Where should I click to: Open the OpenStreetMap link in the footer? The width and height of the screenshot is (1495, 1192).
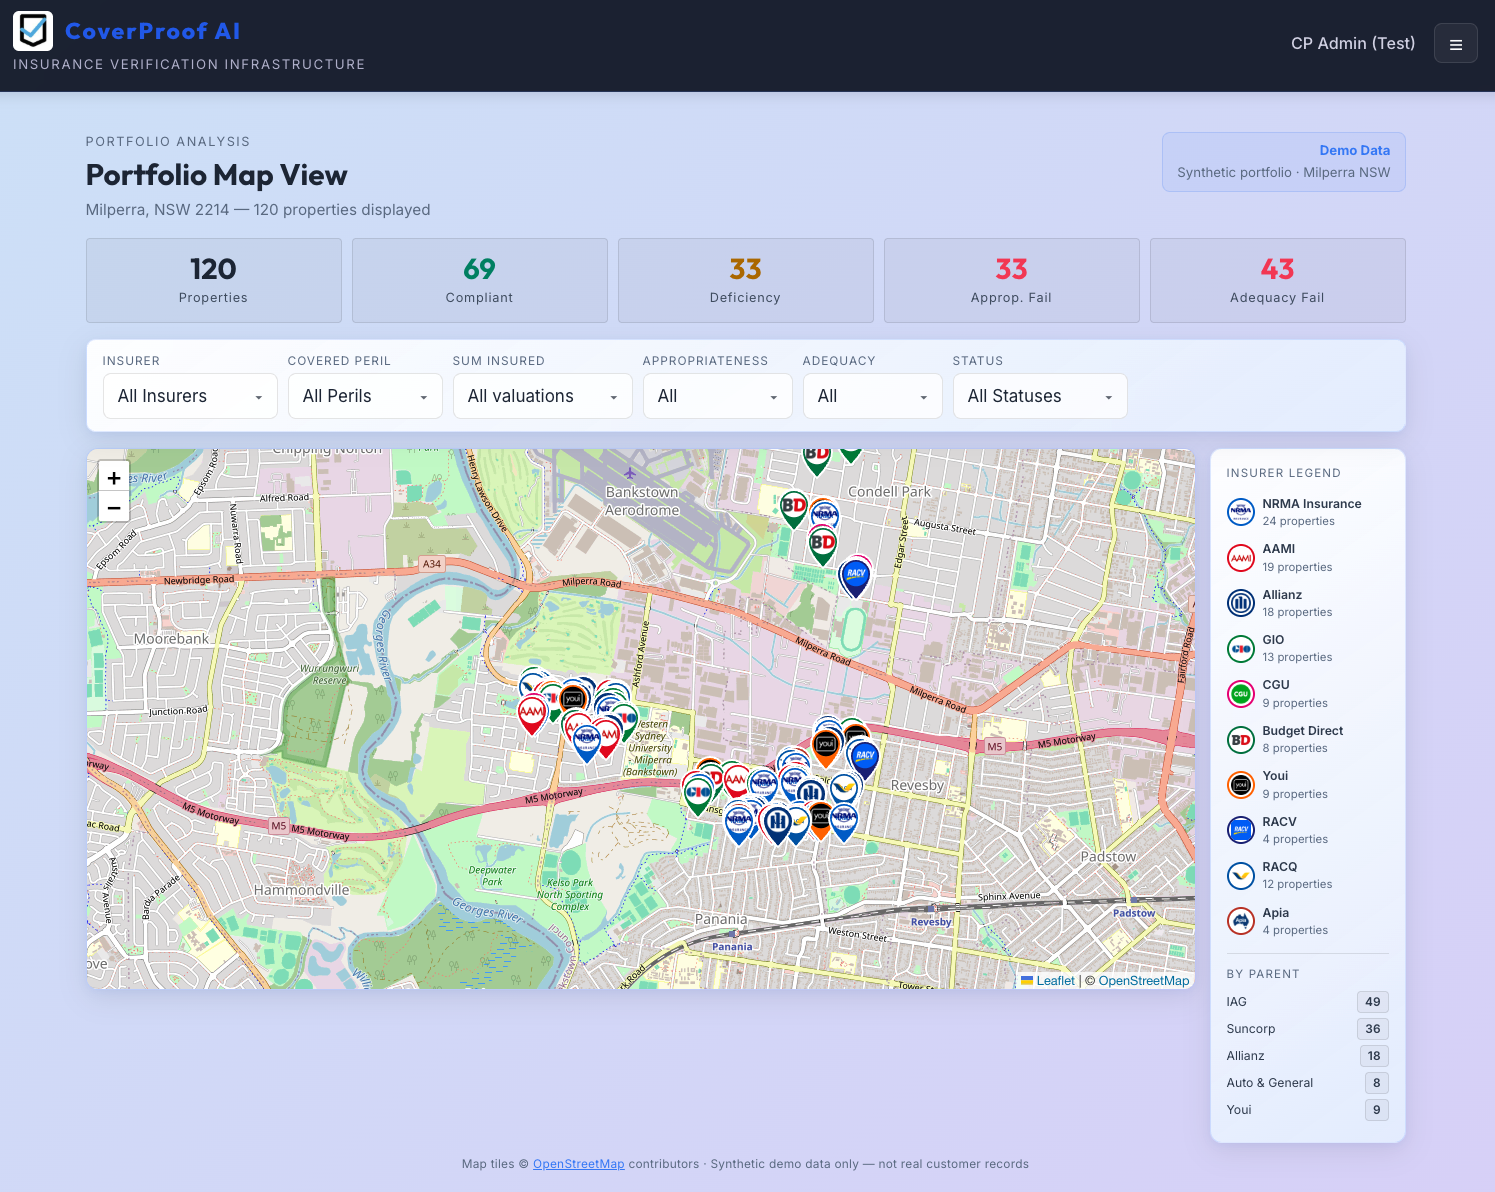pyautogui.click(x=578, y=1164)
